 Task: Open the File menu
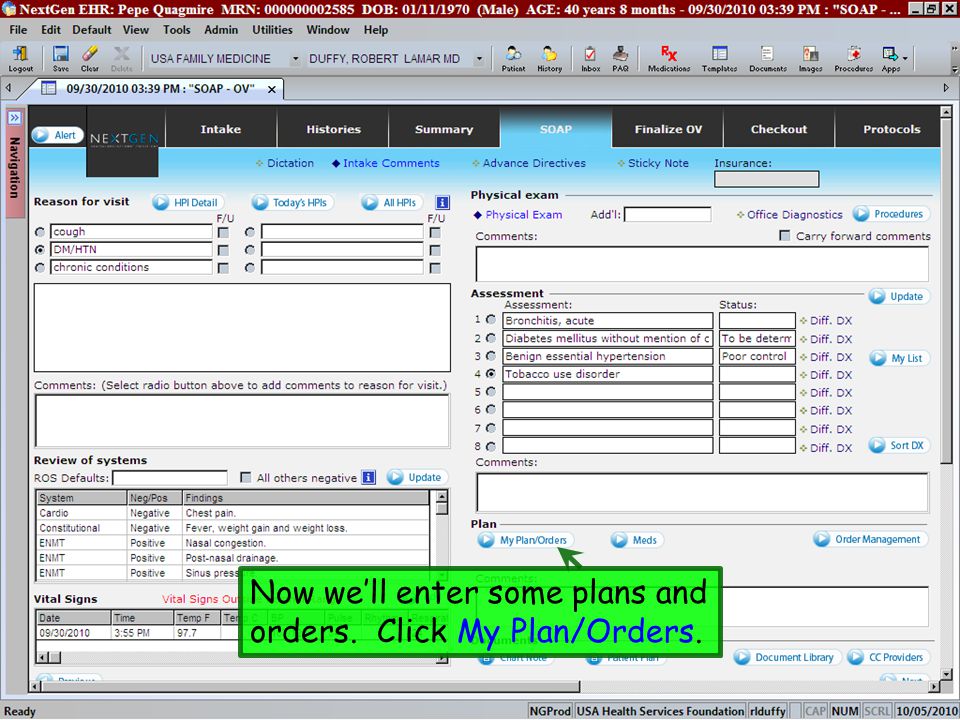pyautogui.click(x=18, y=29)
